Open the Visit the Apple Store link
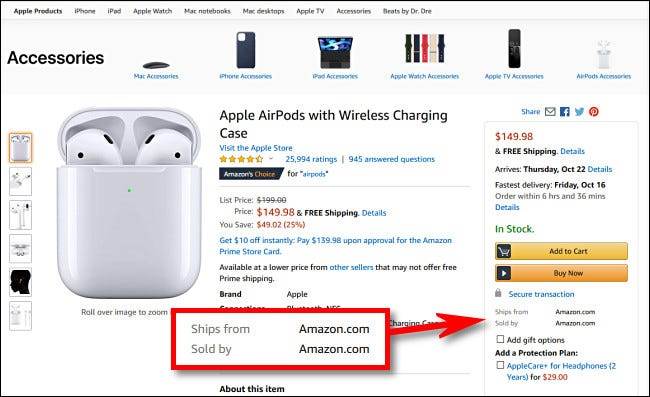Viewport: 650px width, 397px height. click(256, 148)
